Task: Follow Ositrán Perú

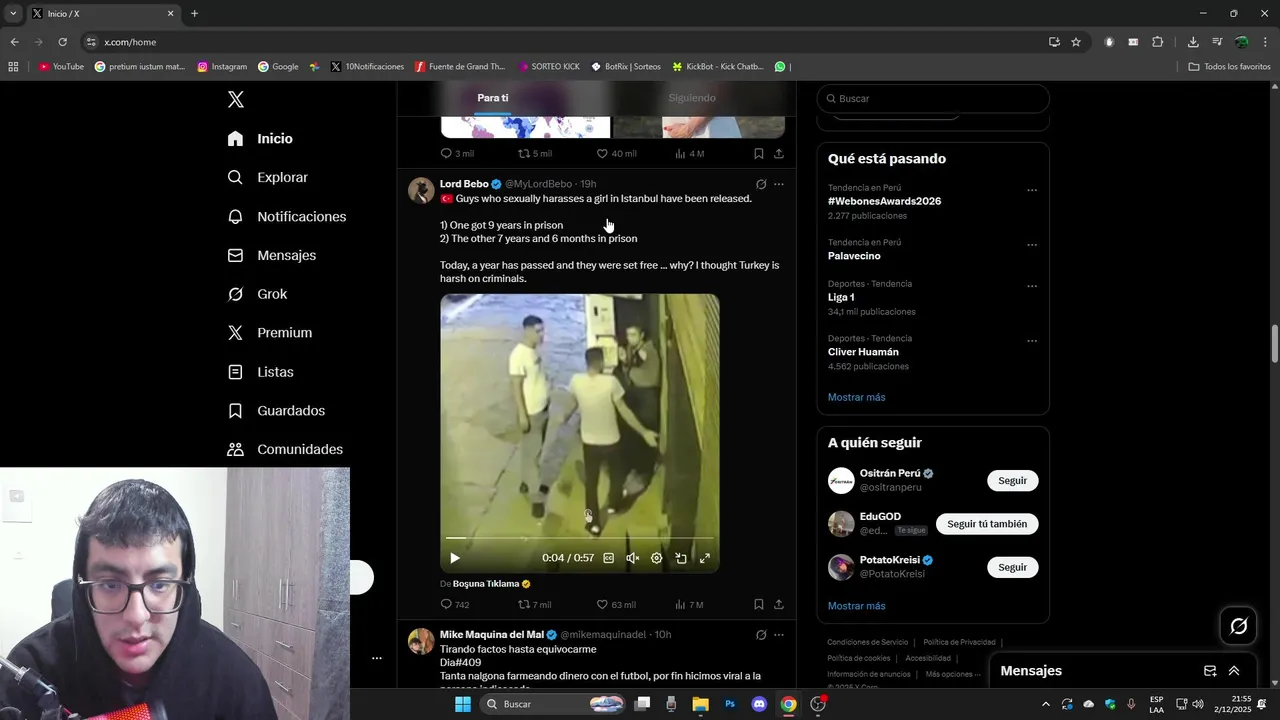Action: [1012, 481]
